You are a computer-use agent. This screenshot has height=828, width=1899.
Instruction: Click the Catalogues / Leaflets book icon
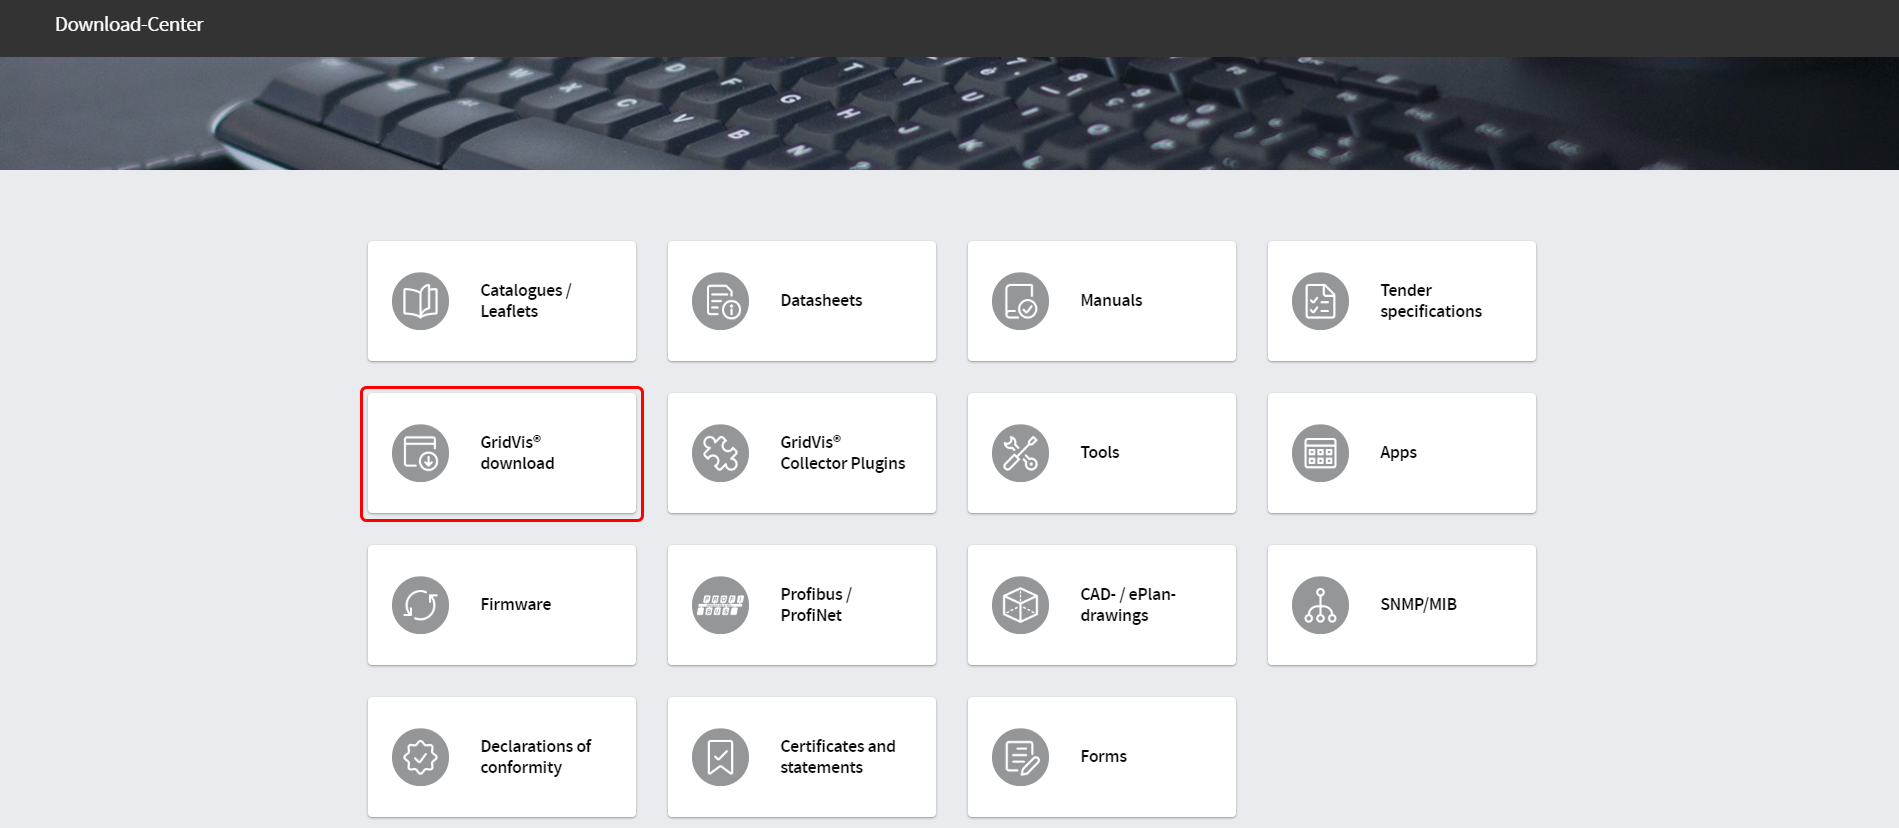pyautogui.click(x=420, y=301)
